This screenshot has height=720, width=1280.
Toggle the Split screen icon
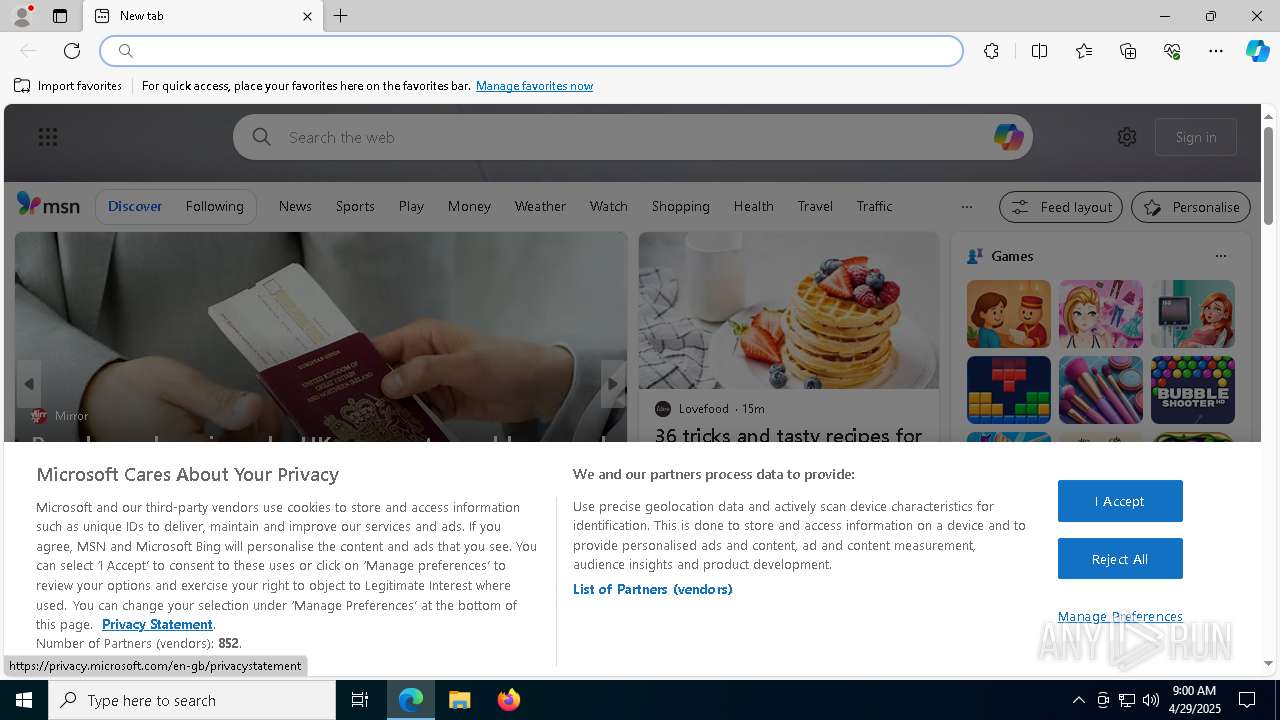pos(1039,51)
